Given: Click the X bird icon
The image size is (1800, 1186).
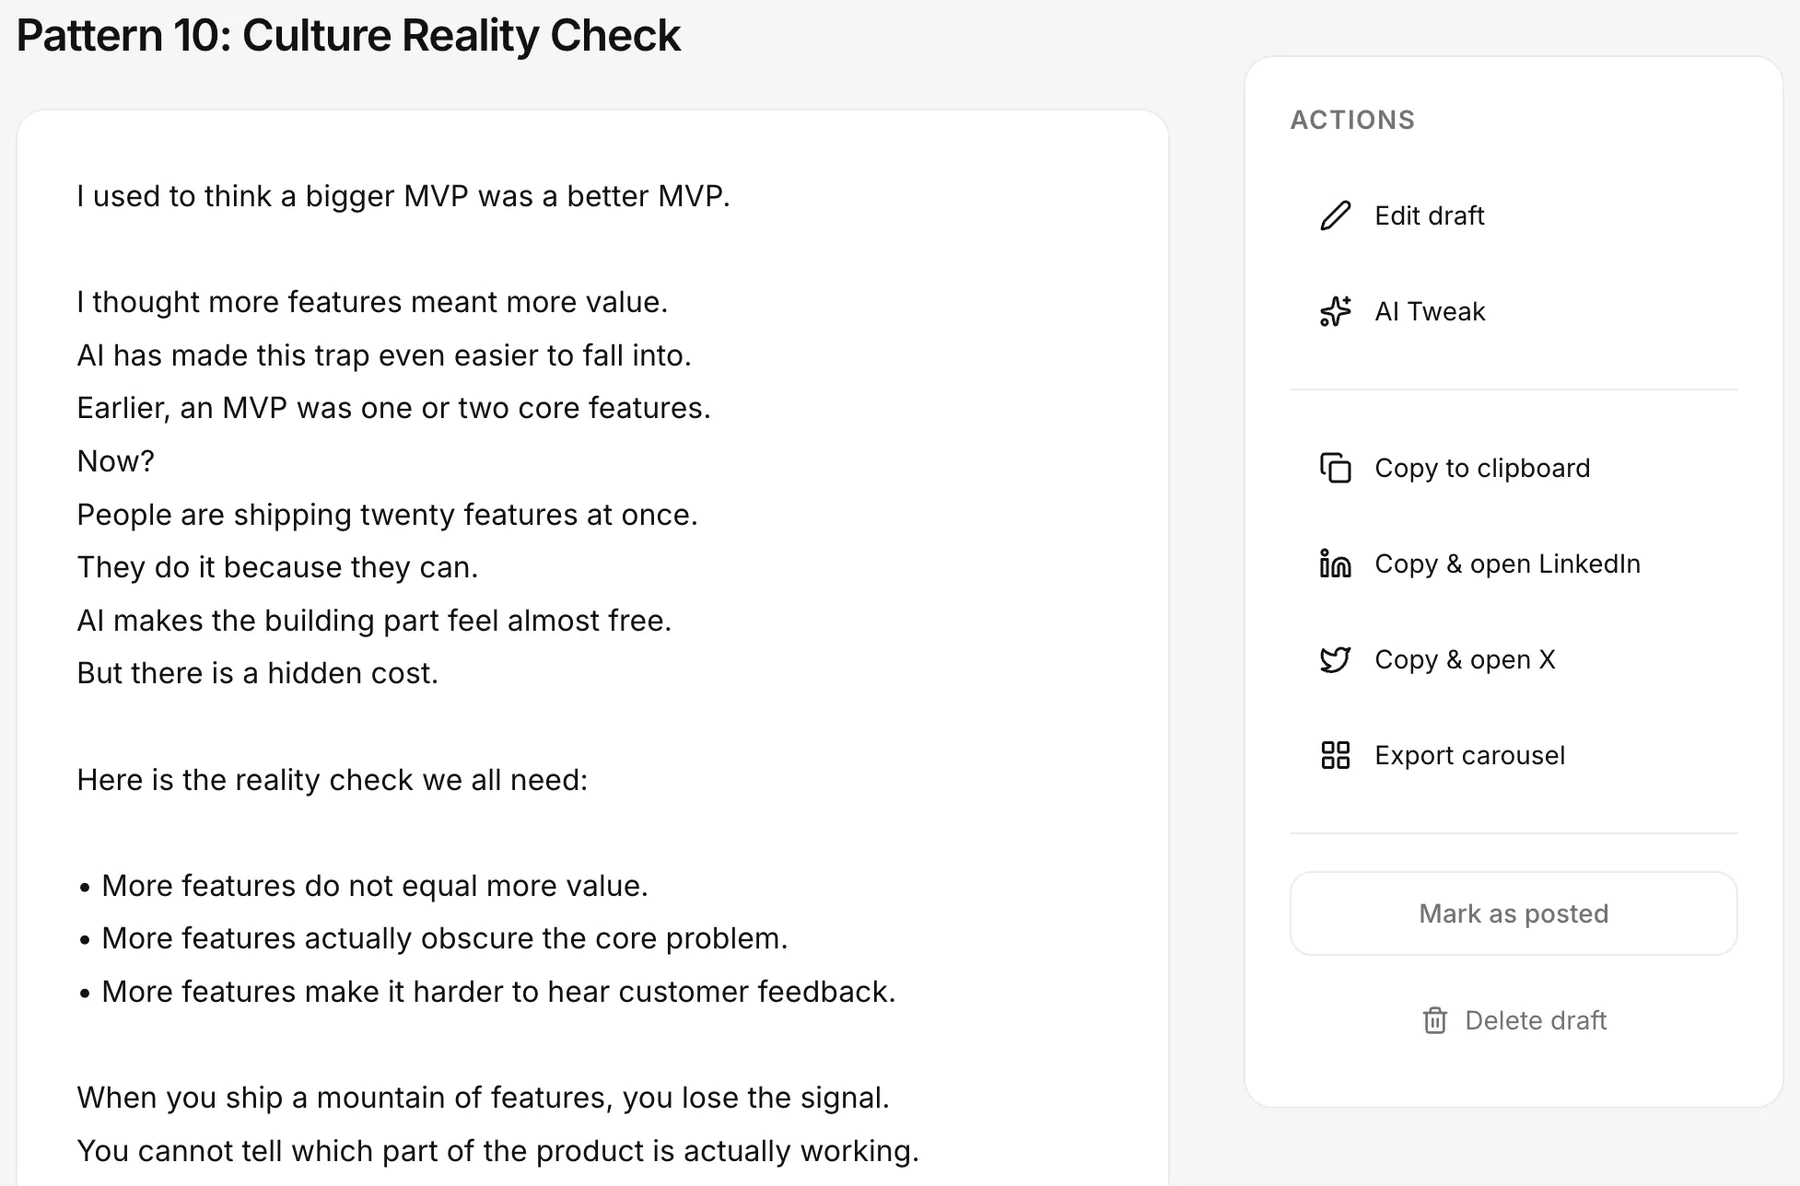Looking at the screenshot, I should point(1335,660).
